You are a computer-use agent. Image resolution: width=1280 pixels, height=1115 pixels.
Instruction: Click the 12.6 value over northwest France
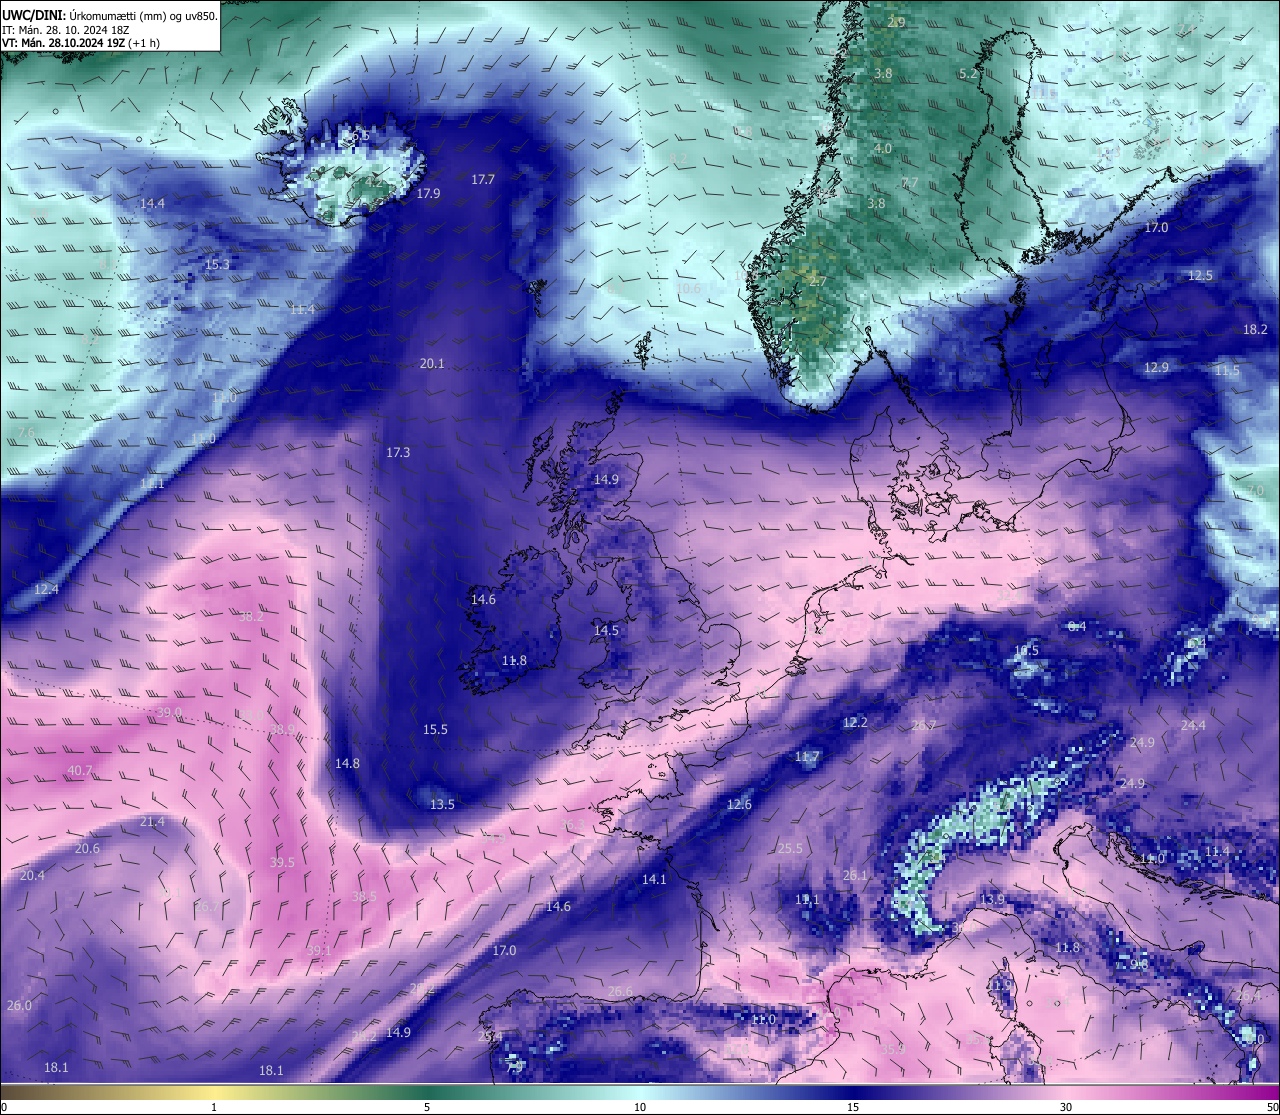739,804
